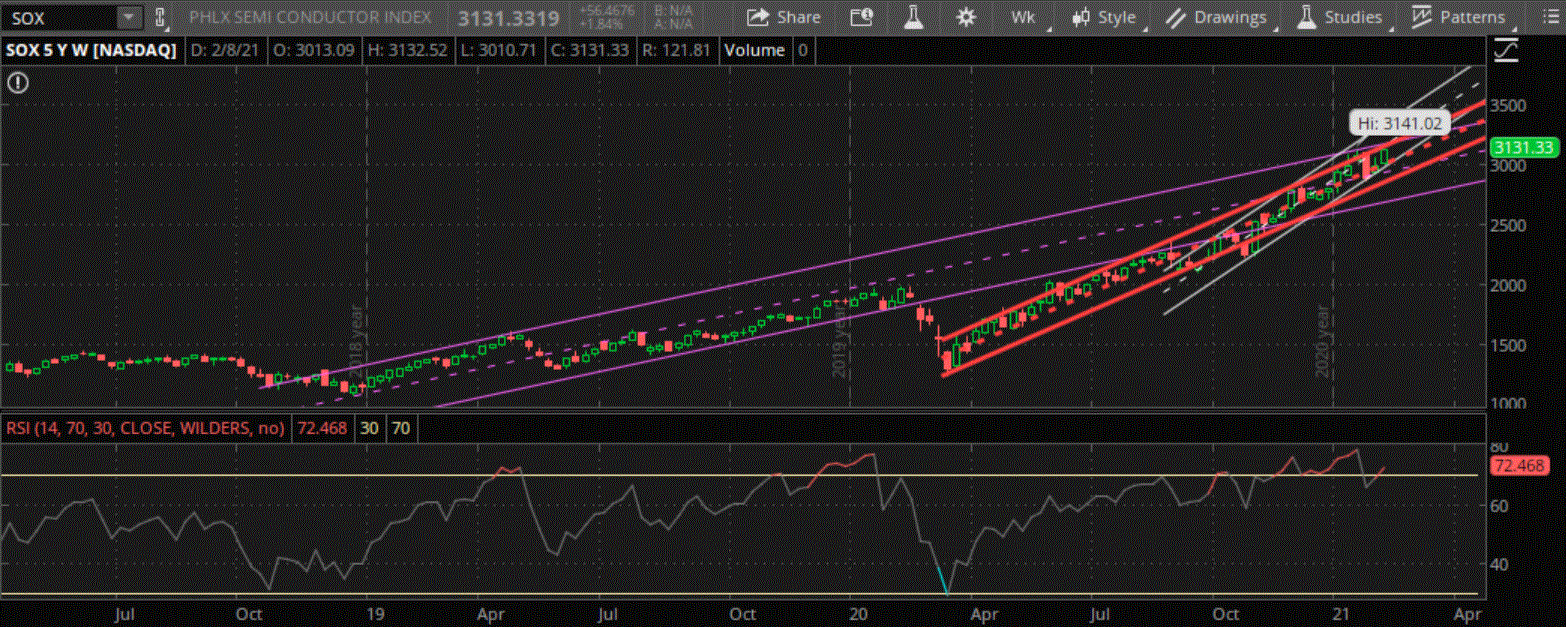Click the Share arrow icon
1566x627 pixels.
coord(759,17)
